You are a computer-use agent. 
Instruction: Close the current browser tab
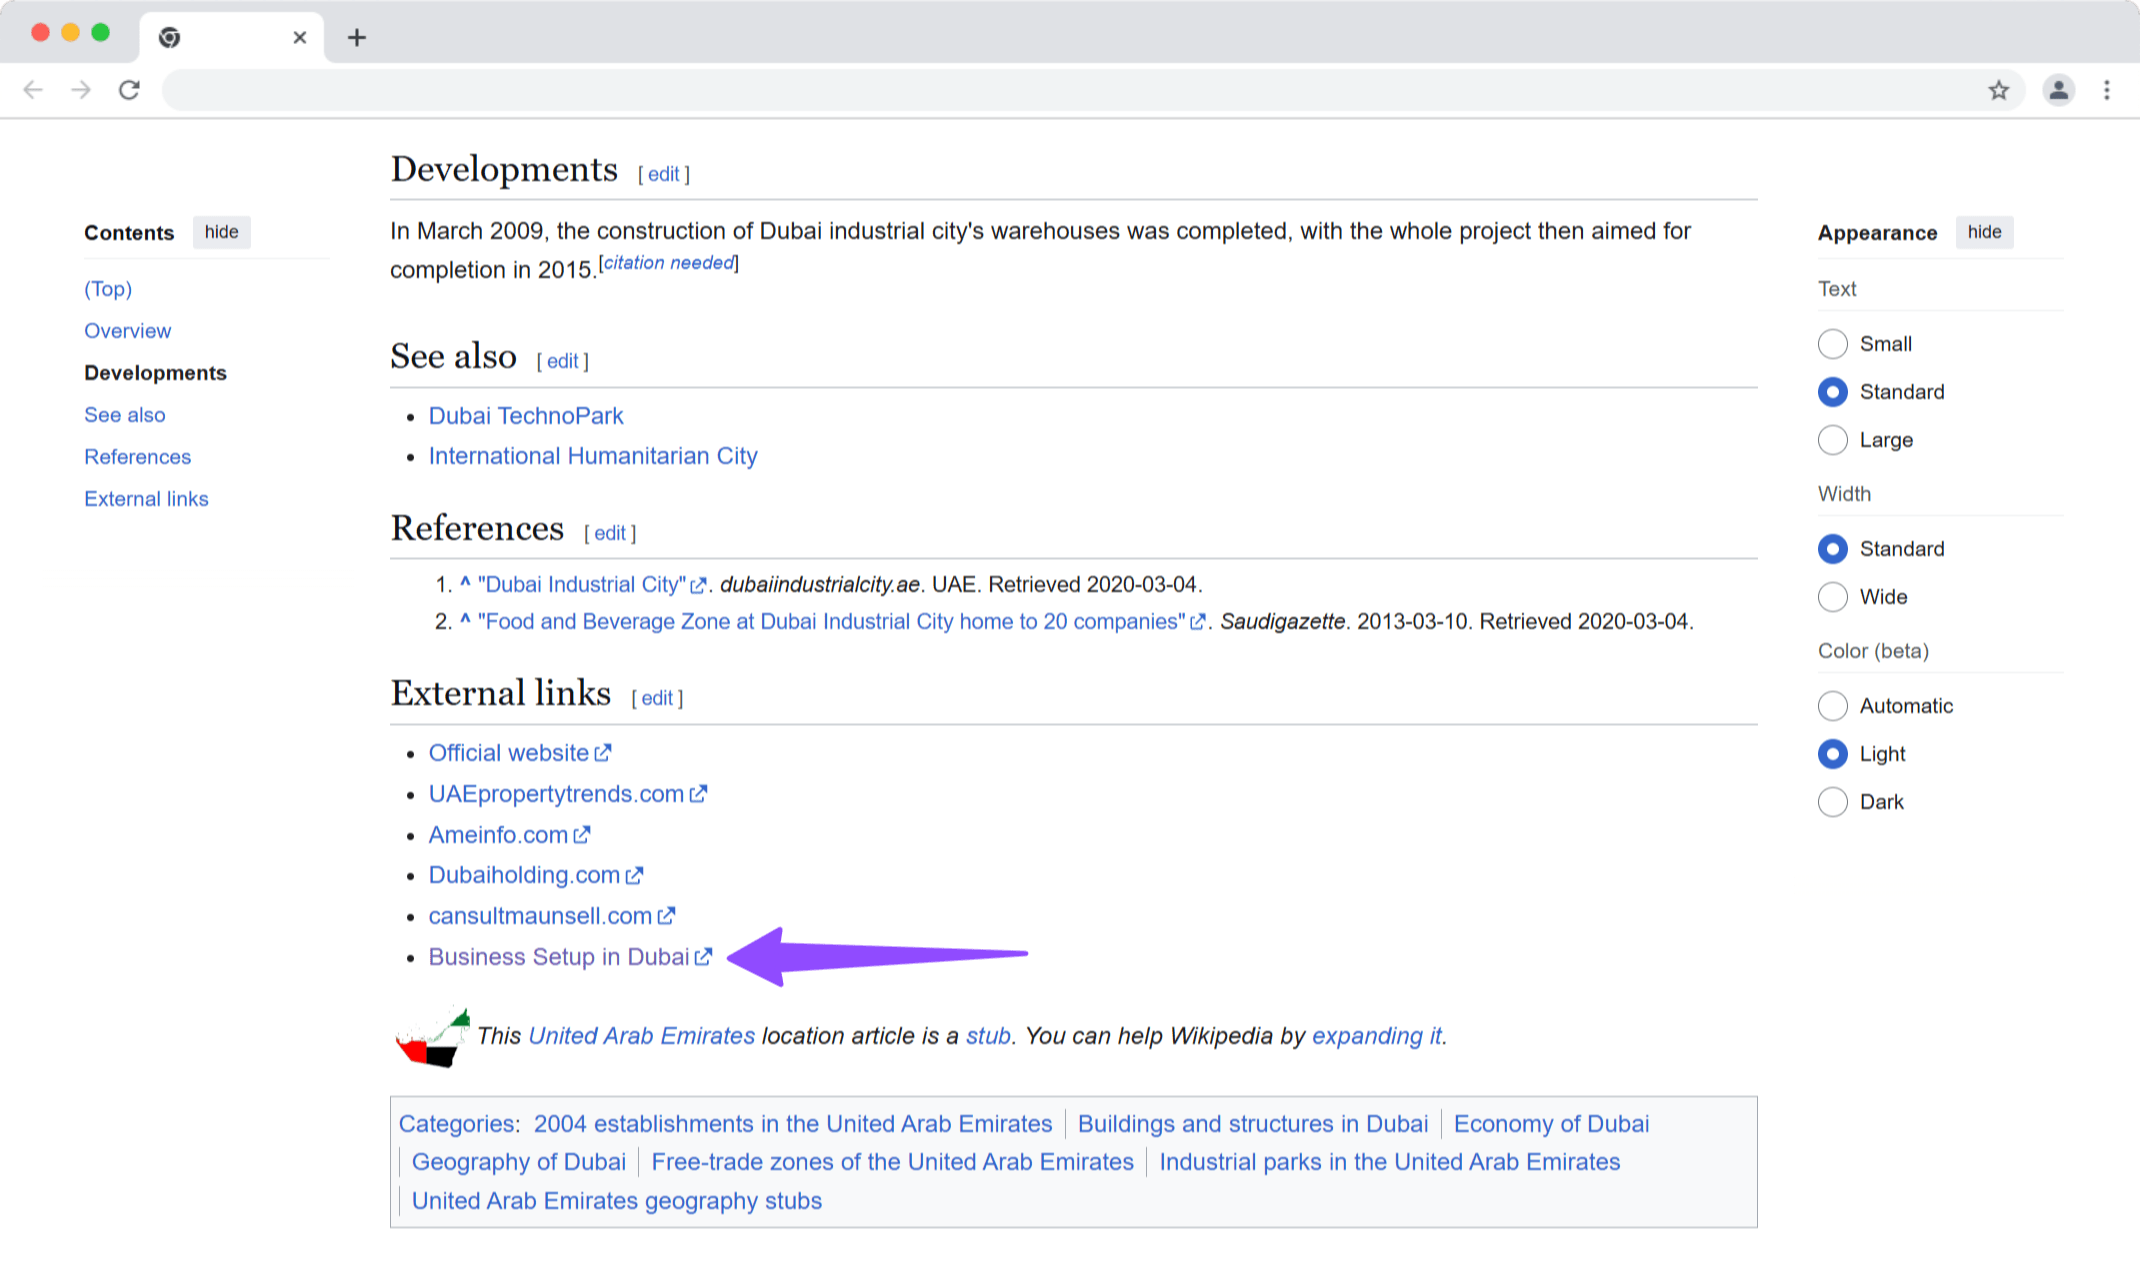pos(299,38)
